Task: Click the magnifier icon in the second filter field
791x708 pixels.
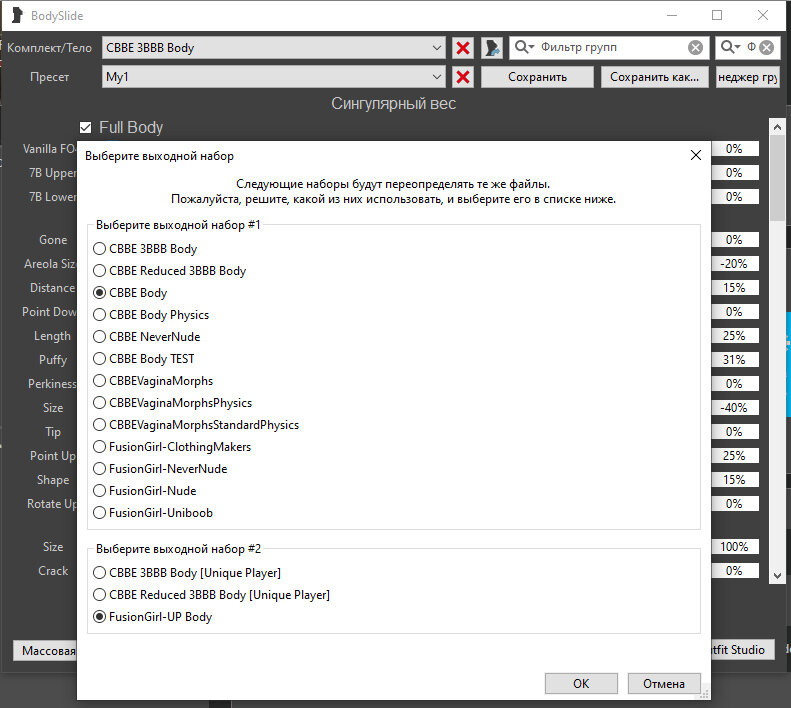Action: tap(731, 48)
